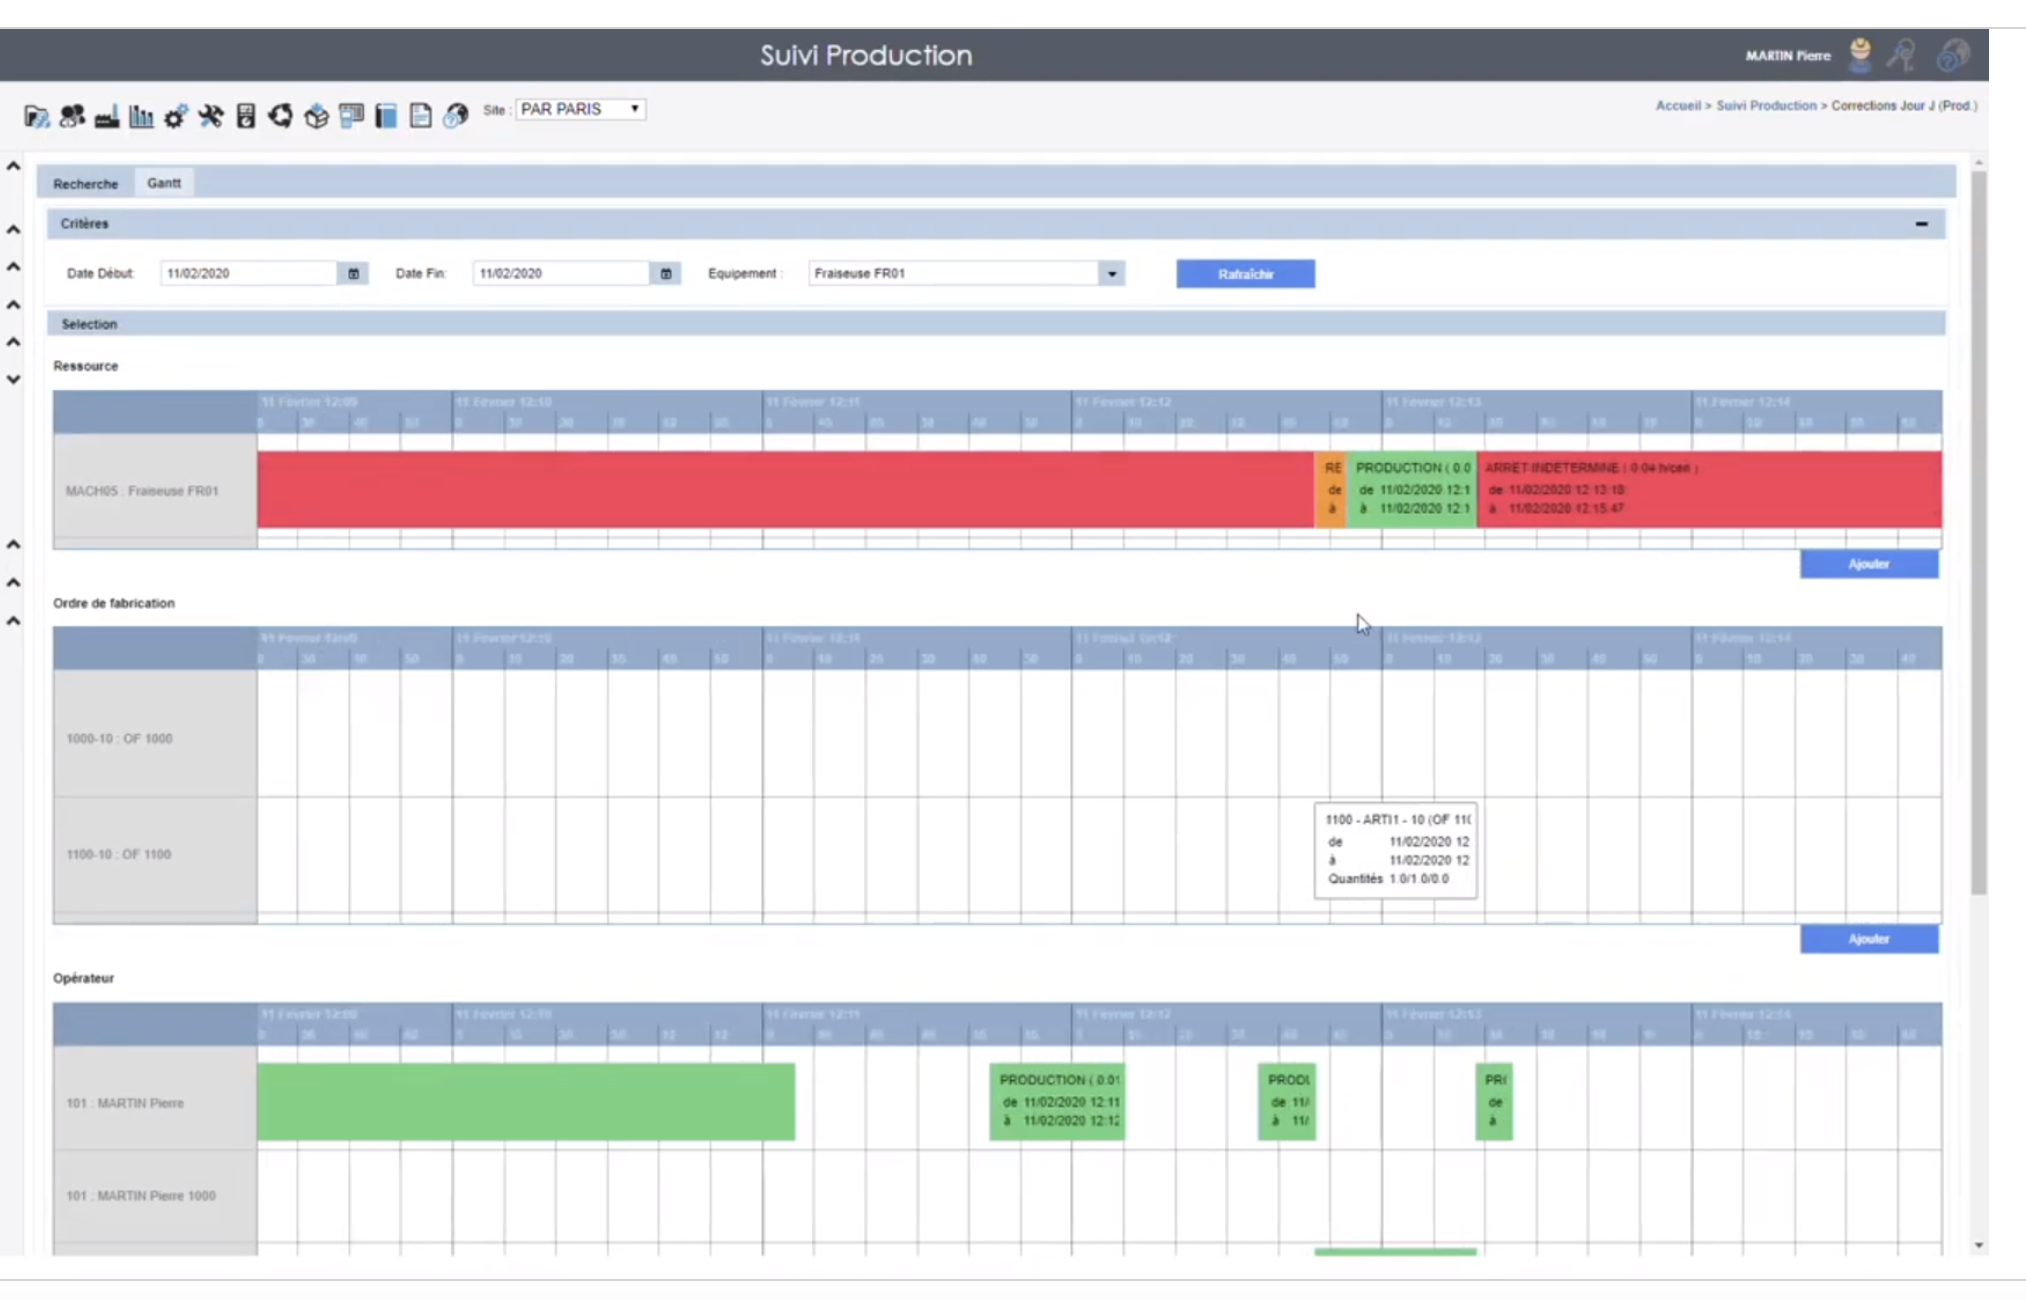This screenshot has width=2026, height=1300.
Task: Click the Date Fin input field
Action: tap(560, 274)
